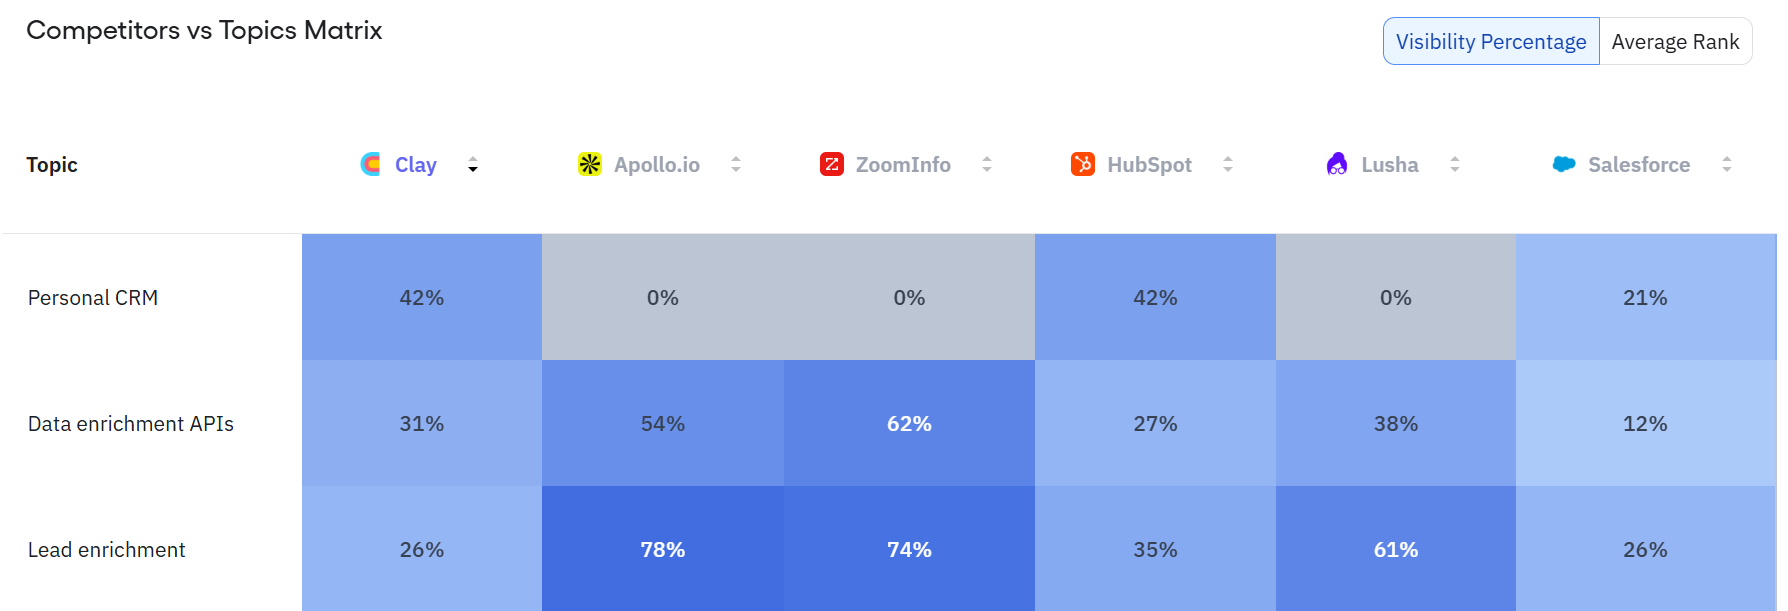
Task: Click the Clay logo icon
Action: click(370, 164)
